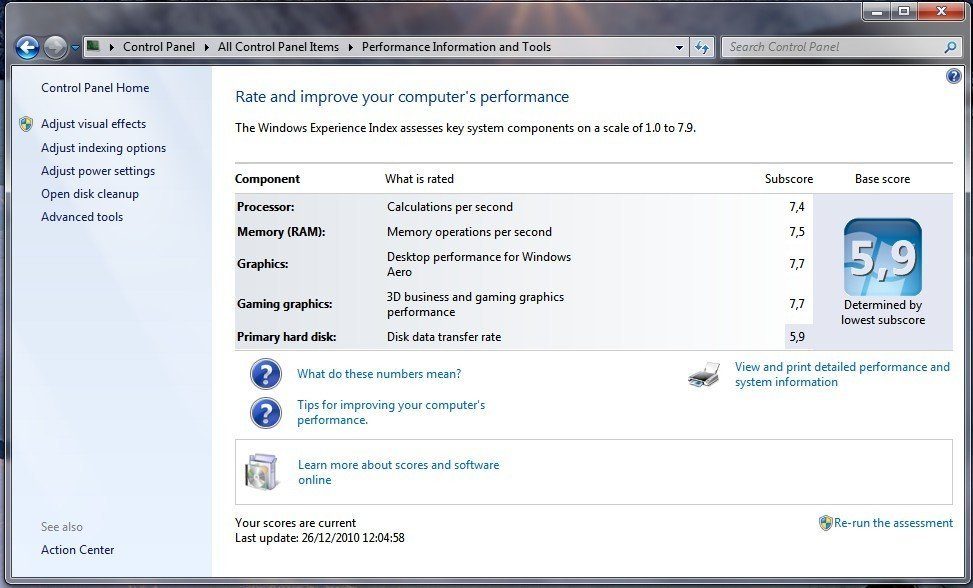Image resolution: width=973 pixels, height=588 pixels.
Task: Click the Gaming graphics row label
Action: click(285, 304)
